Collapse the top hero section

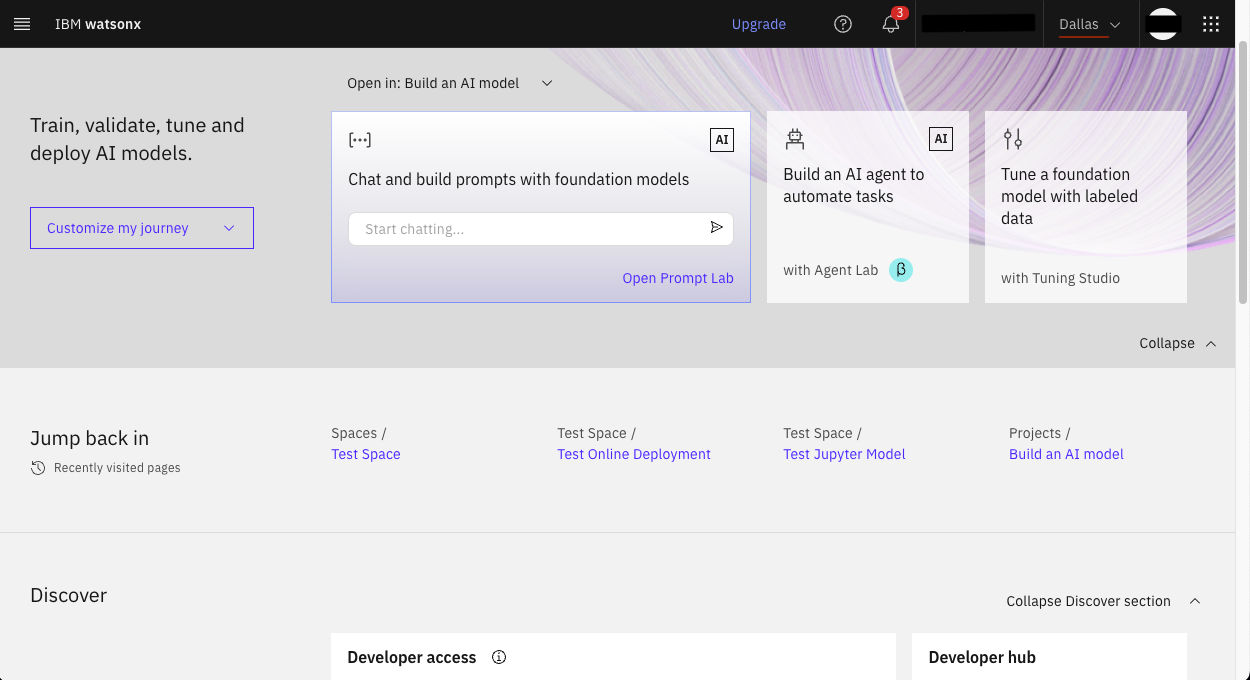(1178, 343)
